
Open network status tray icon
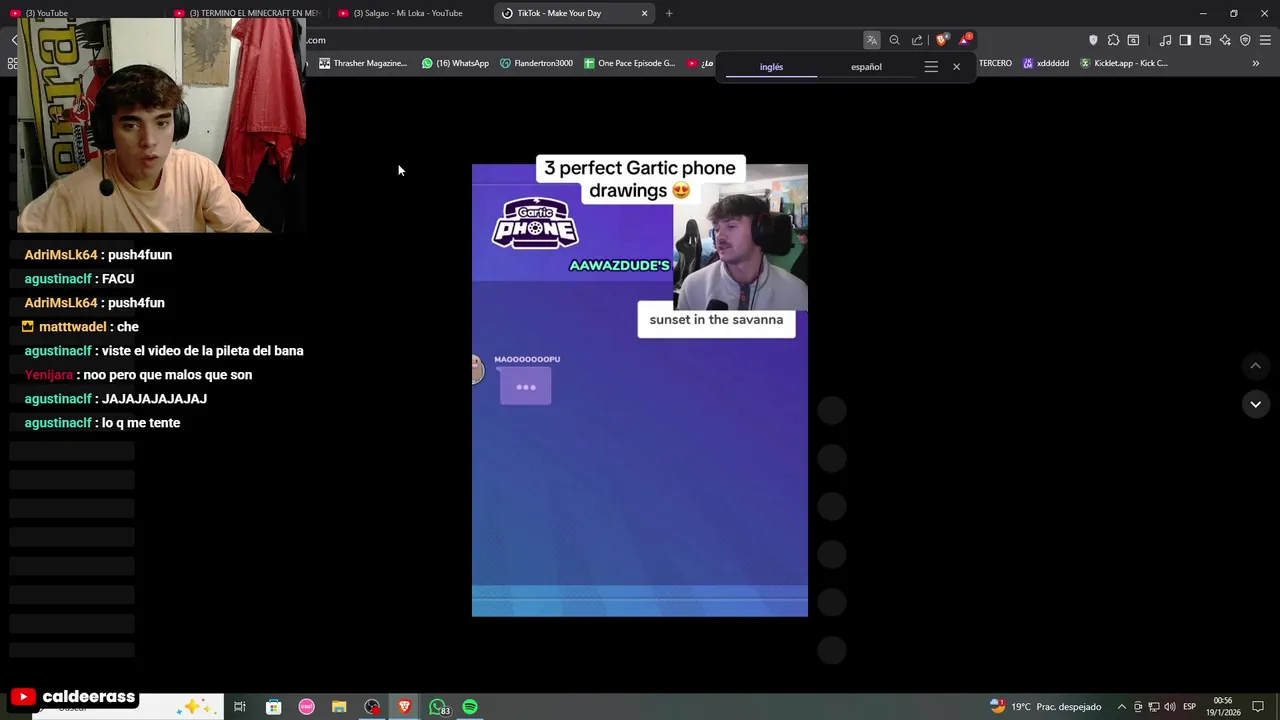coord(1153,707)
